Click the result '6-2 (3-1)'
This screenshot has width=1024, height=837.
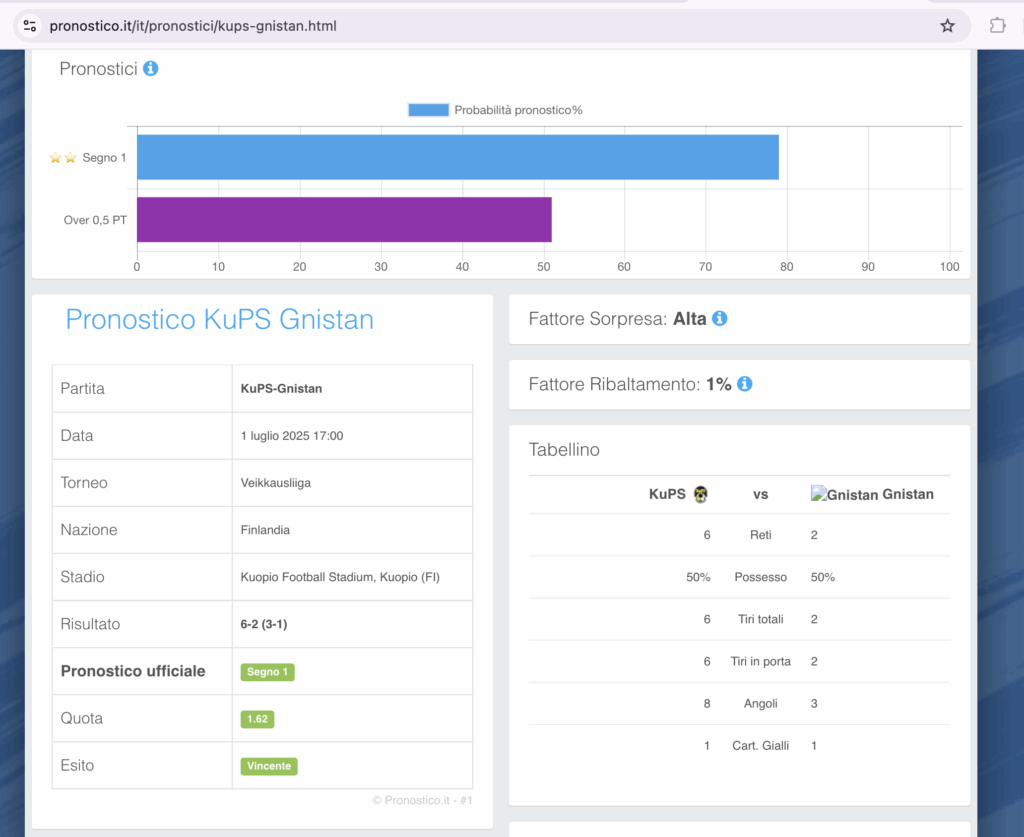[x=264, y=624]
